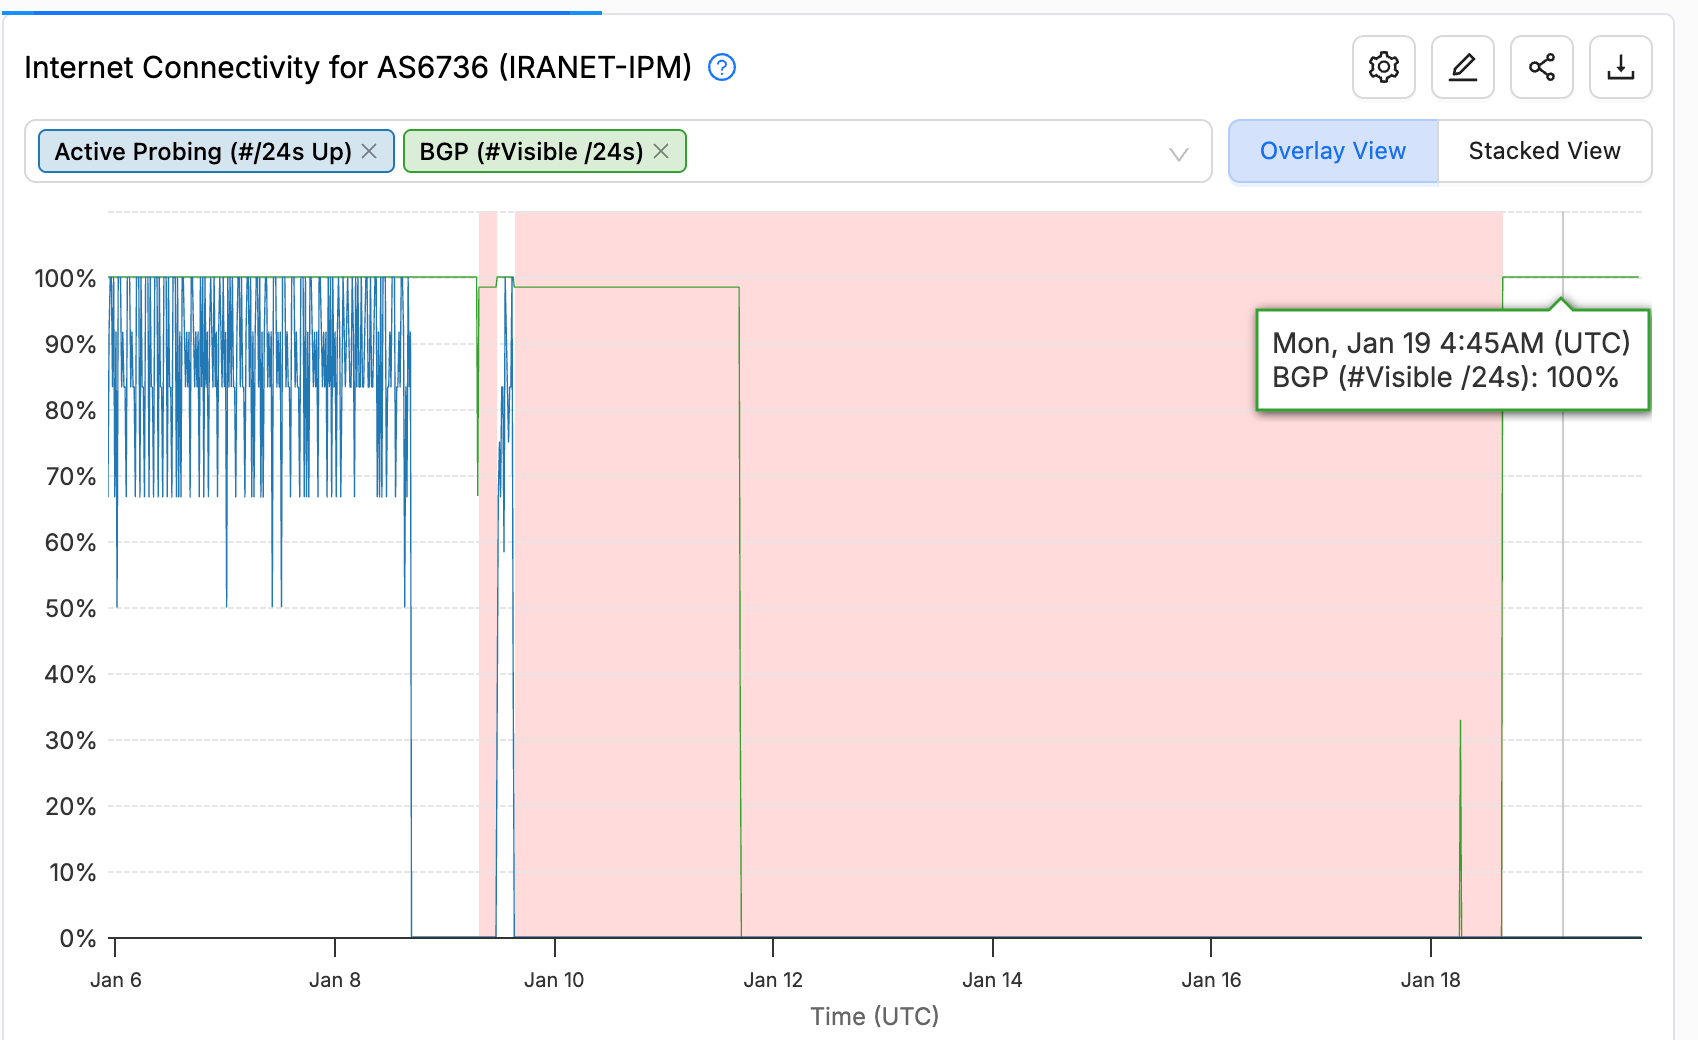Click the BGP (#Visible /24s) tag label
This screenshot has width=1698, height=1040.
point(531,151)
